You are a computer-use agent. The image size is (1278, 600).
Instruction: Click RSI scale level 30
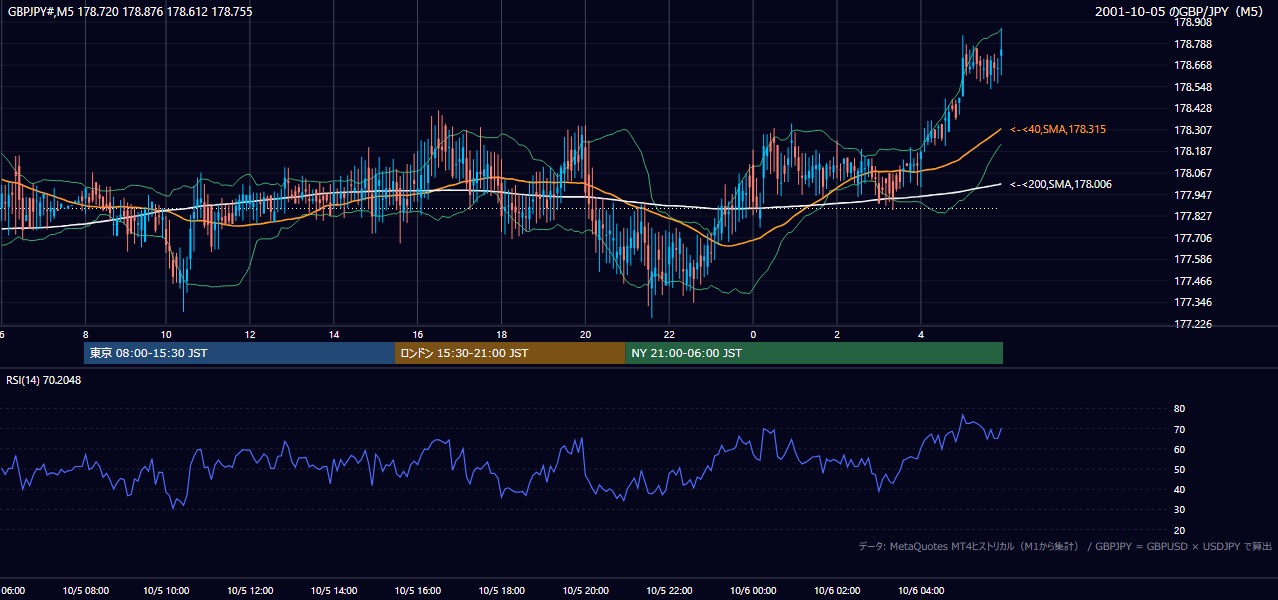click(x=1179, y=510)
